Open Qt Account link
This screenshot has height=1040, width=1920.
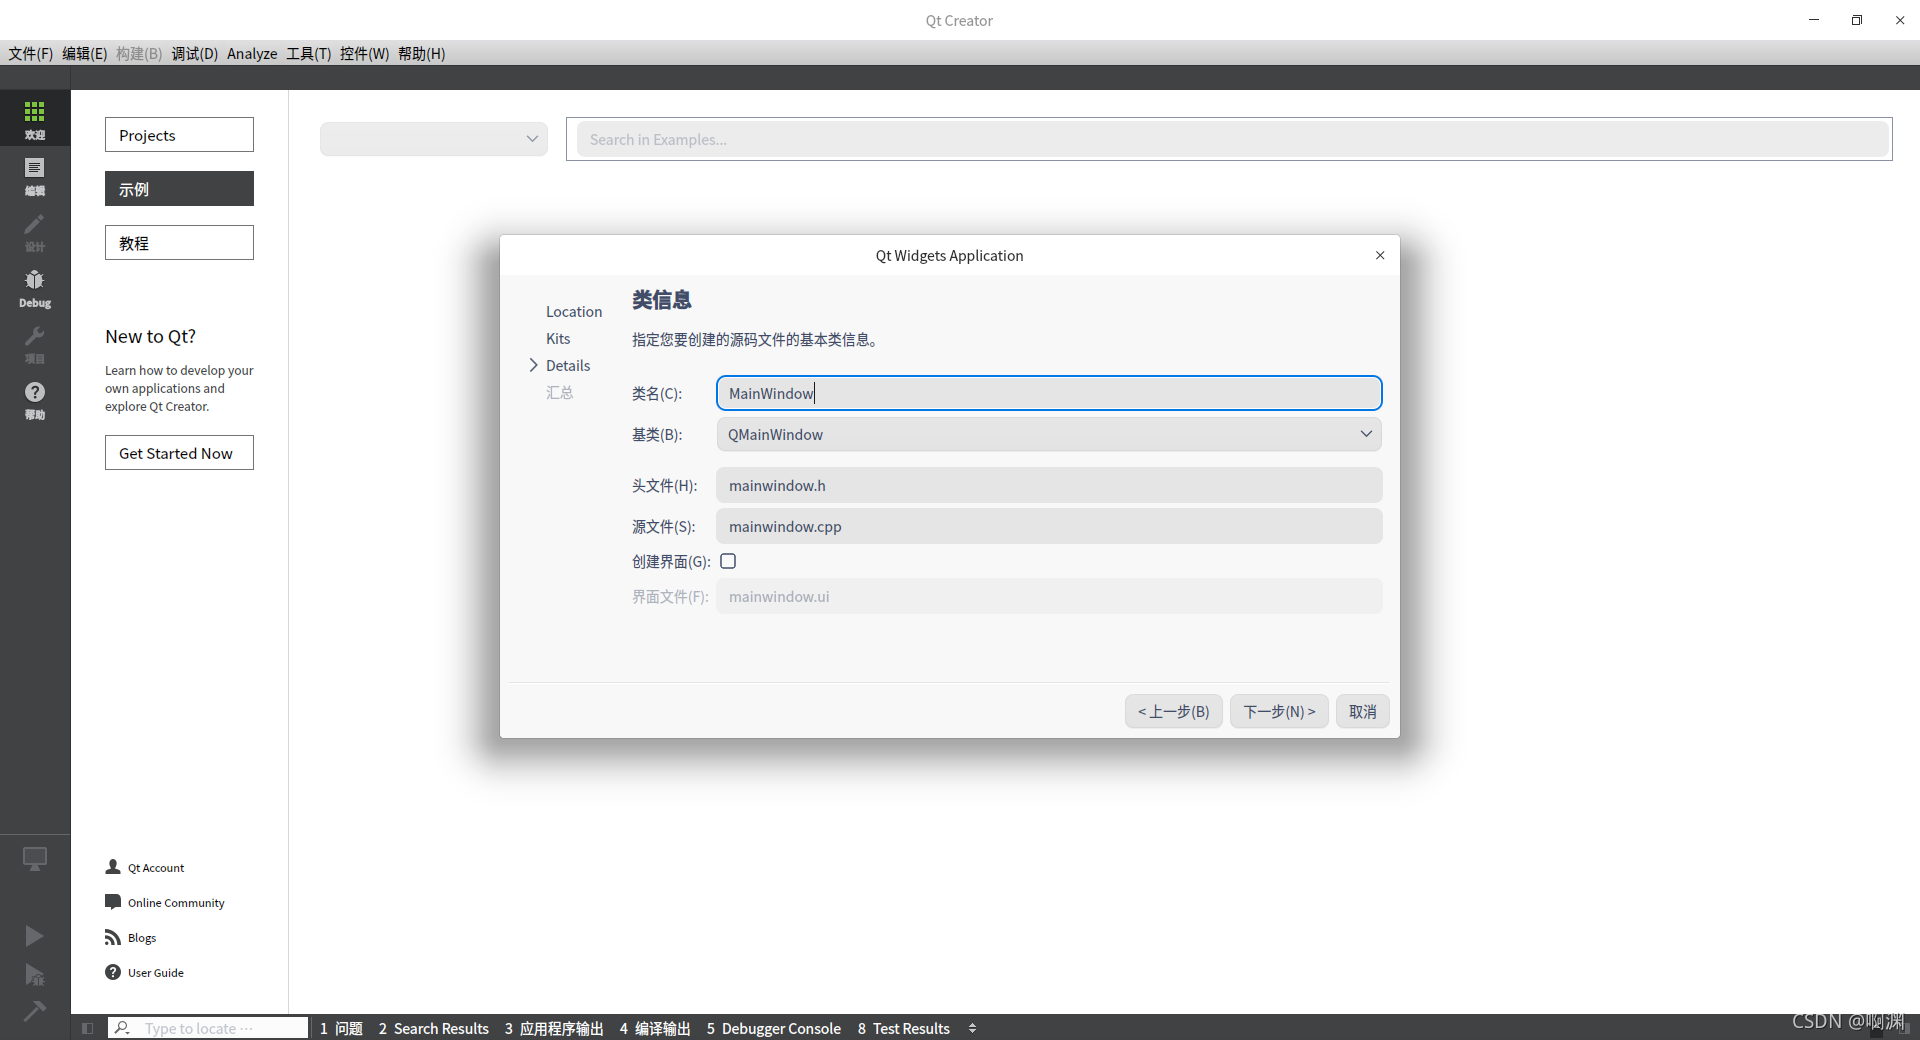(x=145, y=867)
